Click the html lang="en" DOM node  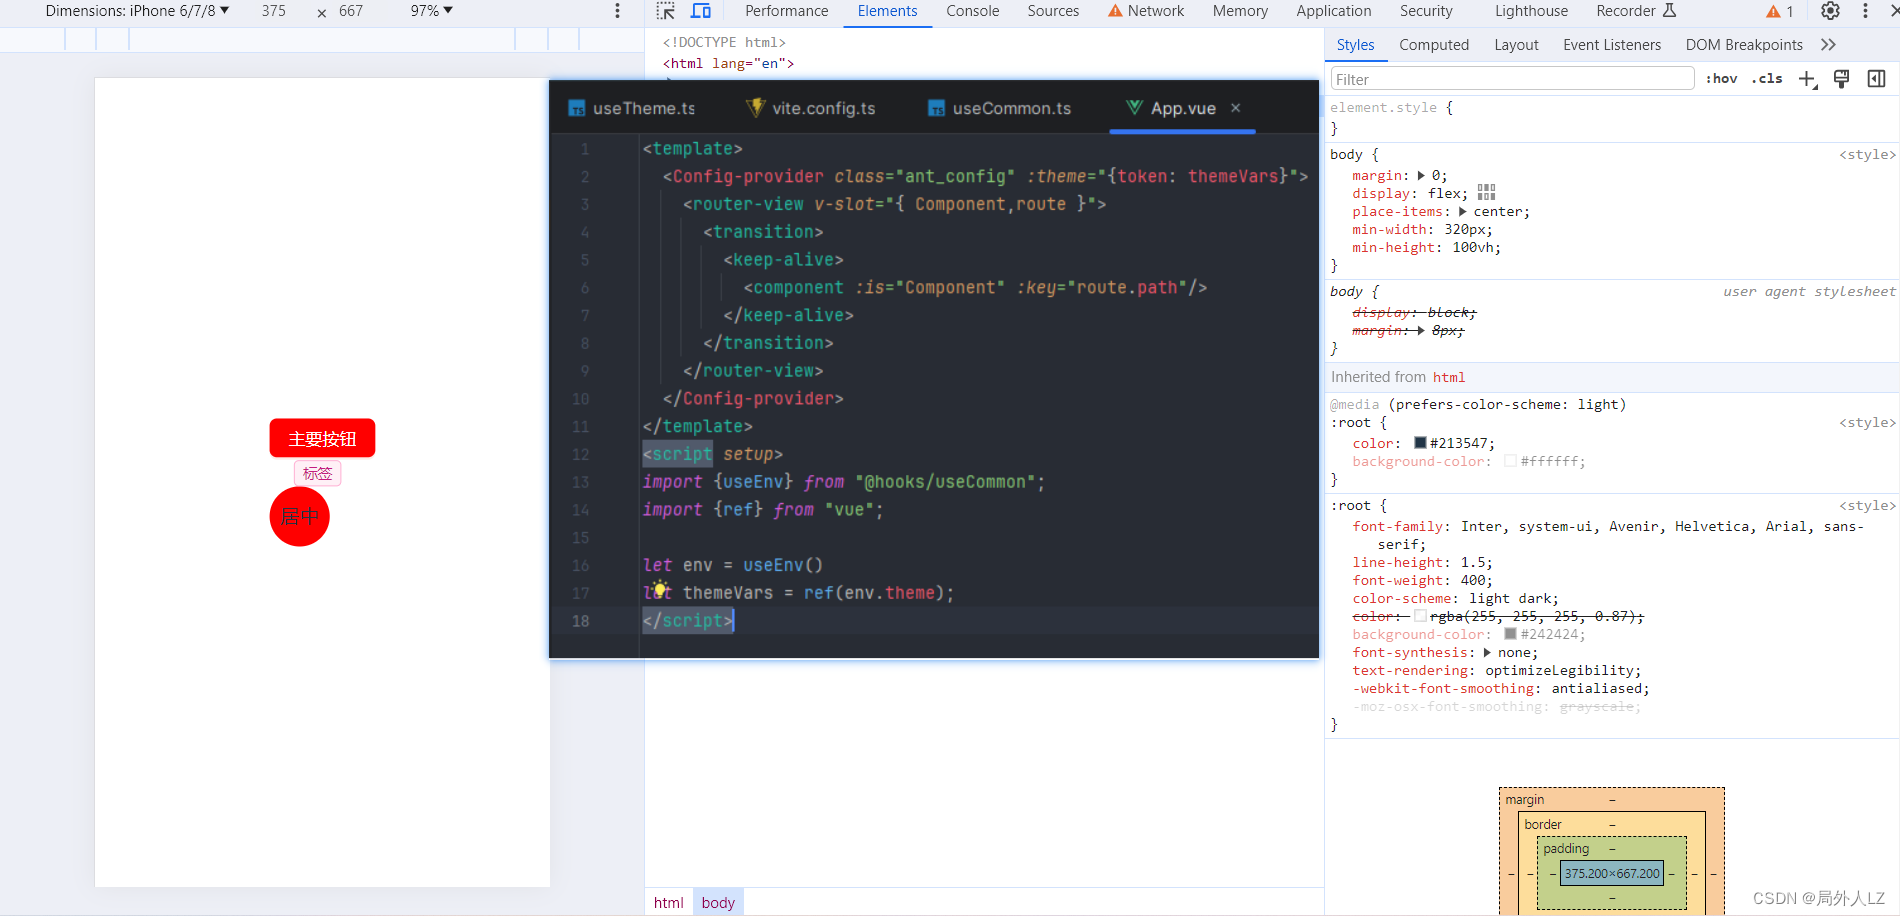(728, 63)
